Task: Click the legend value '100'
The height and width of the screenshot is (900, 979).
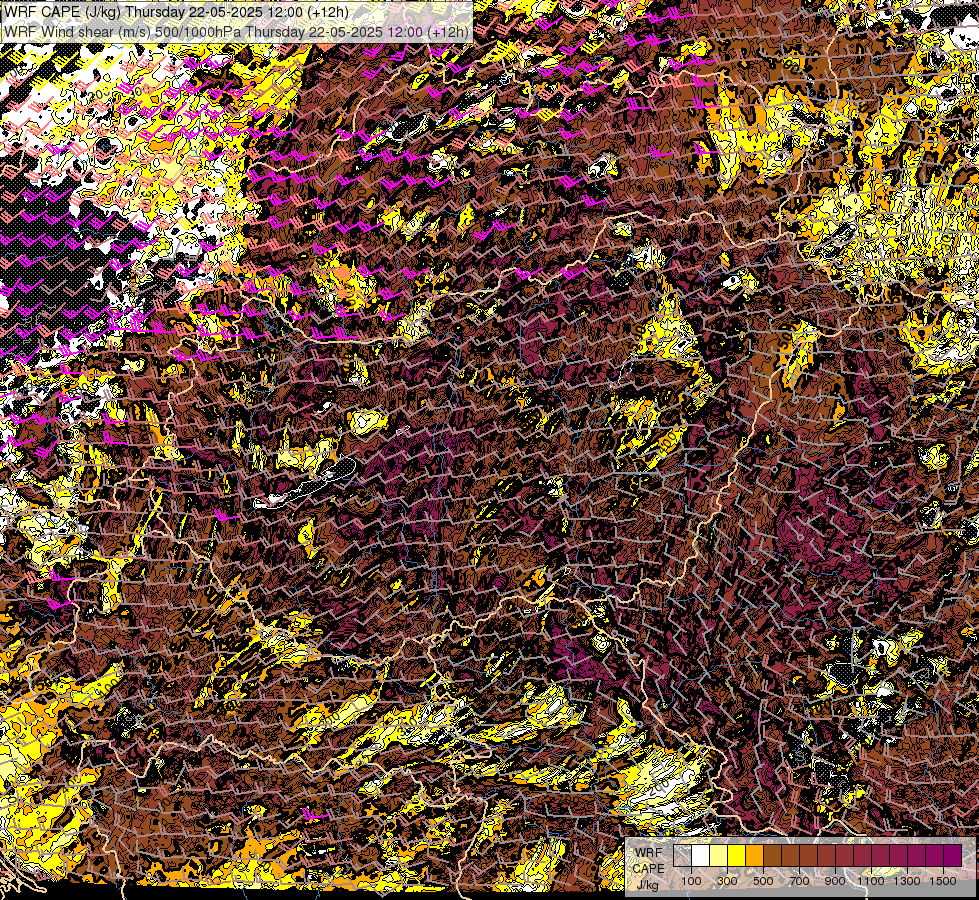Action: pyautogui.click(x=691, y=881)
